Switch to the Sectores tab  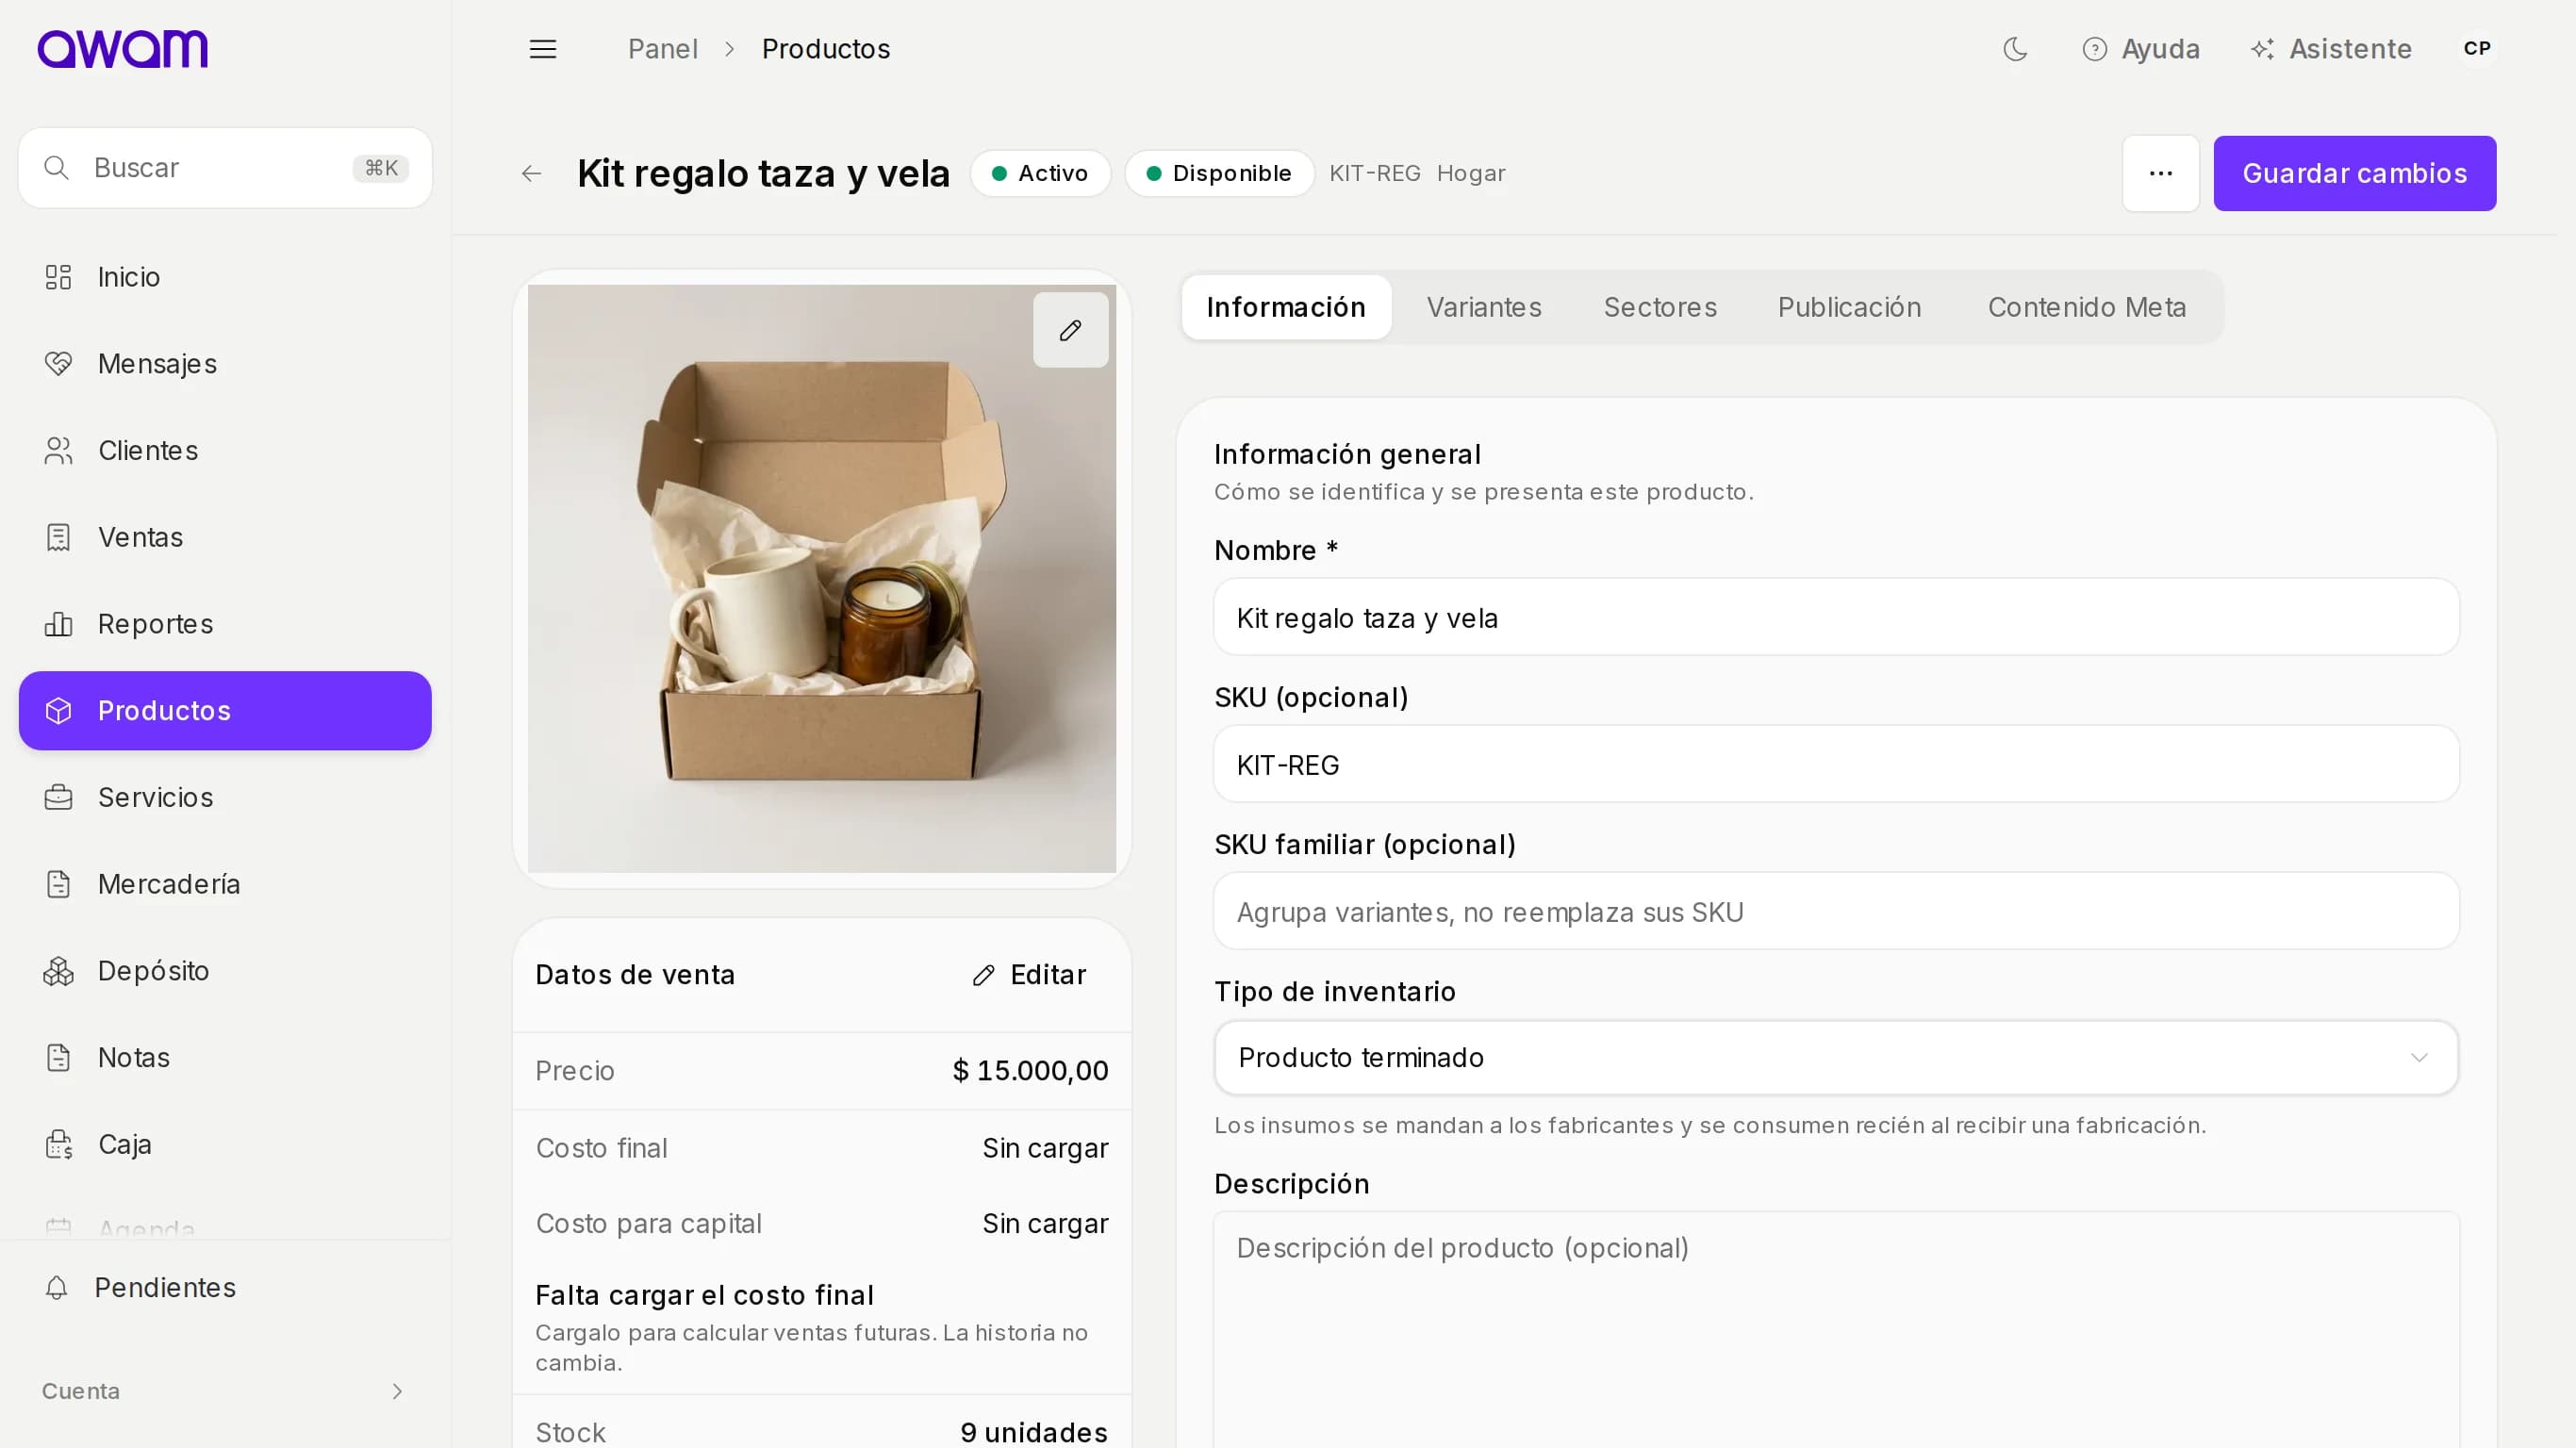pos(1660,308)
